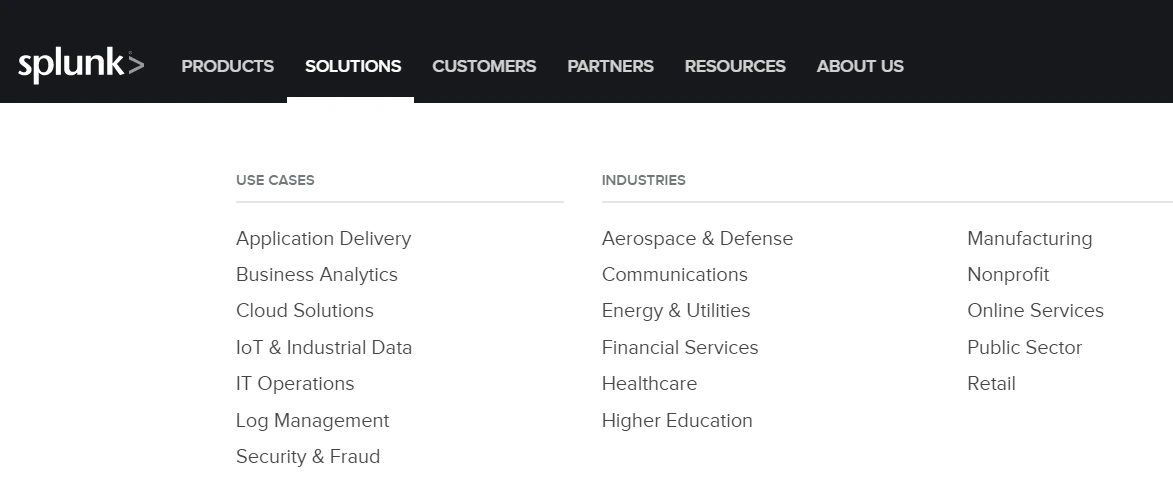The height and width of the screenshot is (499, 1173).
Task: Open Security & Fraud use case
Action: point(307,456)
